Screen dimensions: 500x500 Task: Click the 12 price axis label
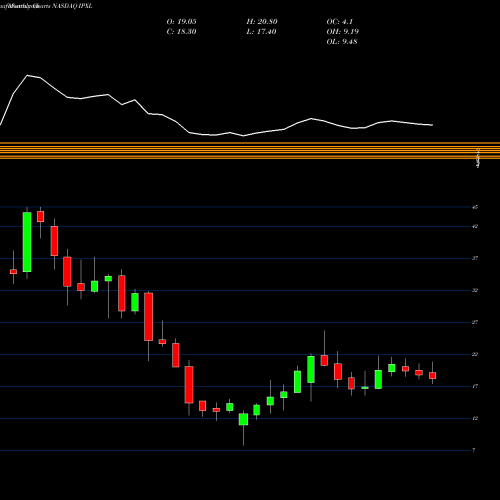[475, 418]
